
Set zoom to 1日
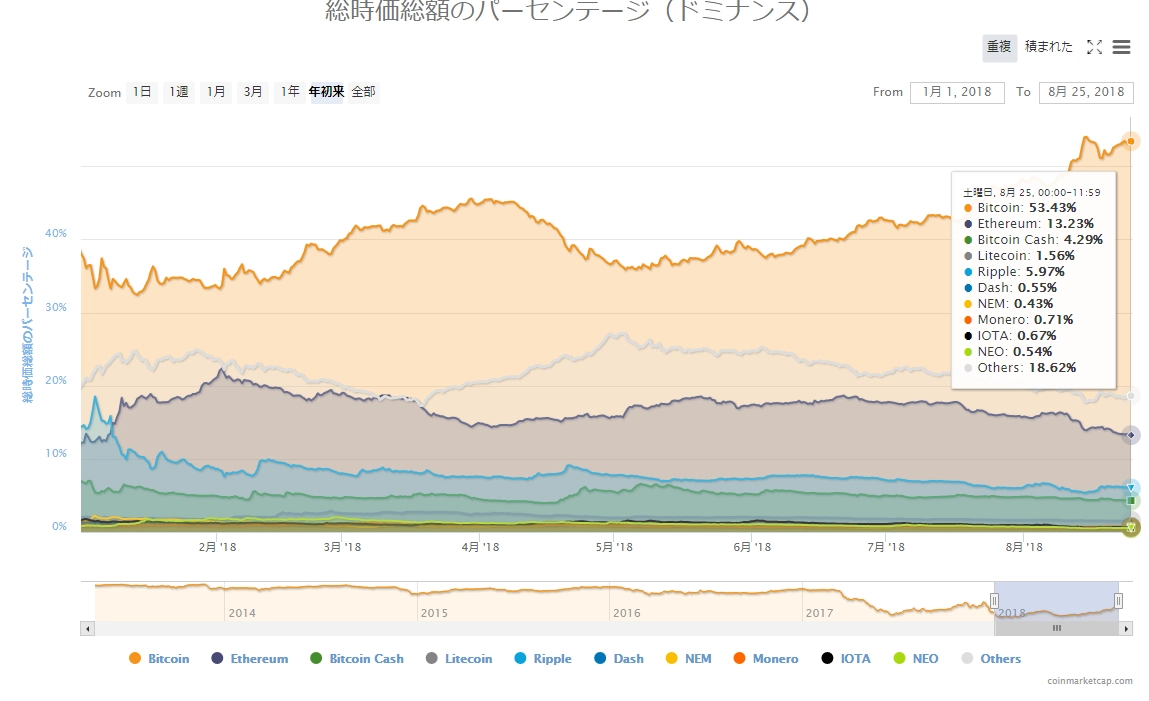142,92
